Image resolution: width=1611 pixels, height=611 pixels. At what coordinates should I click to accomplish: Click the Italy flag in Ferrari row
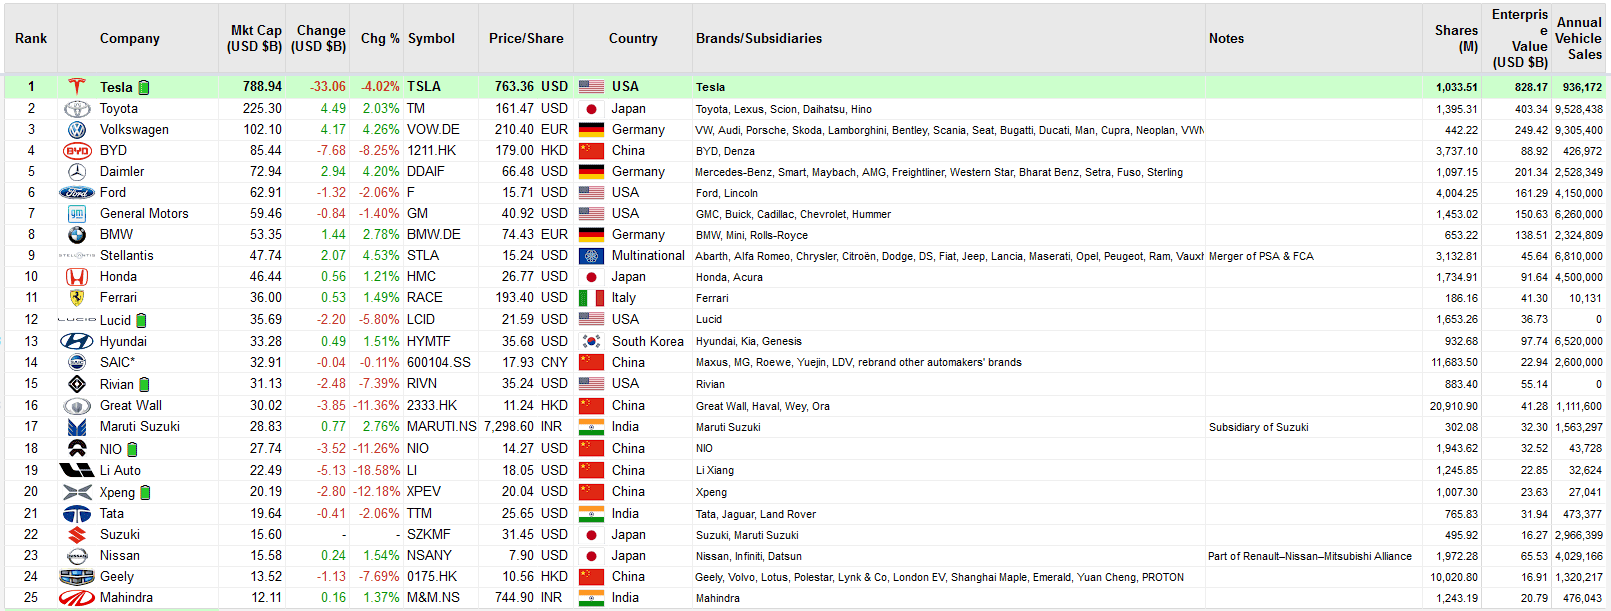tap(591, 298)
